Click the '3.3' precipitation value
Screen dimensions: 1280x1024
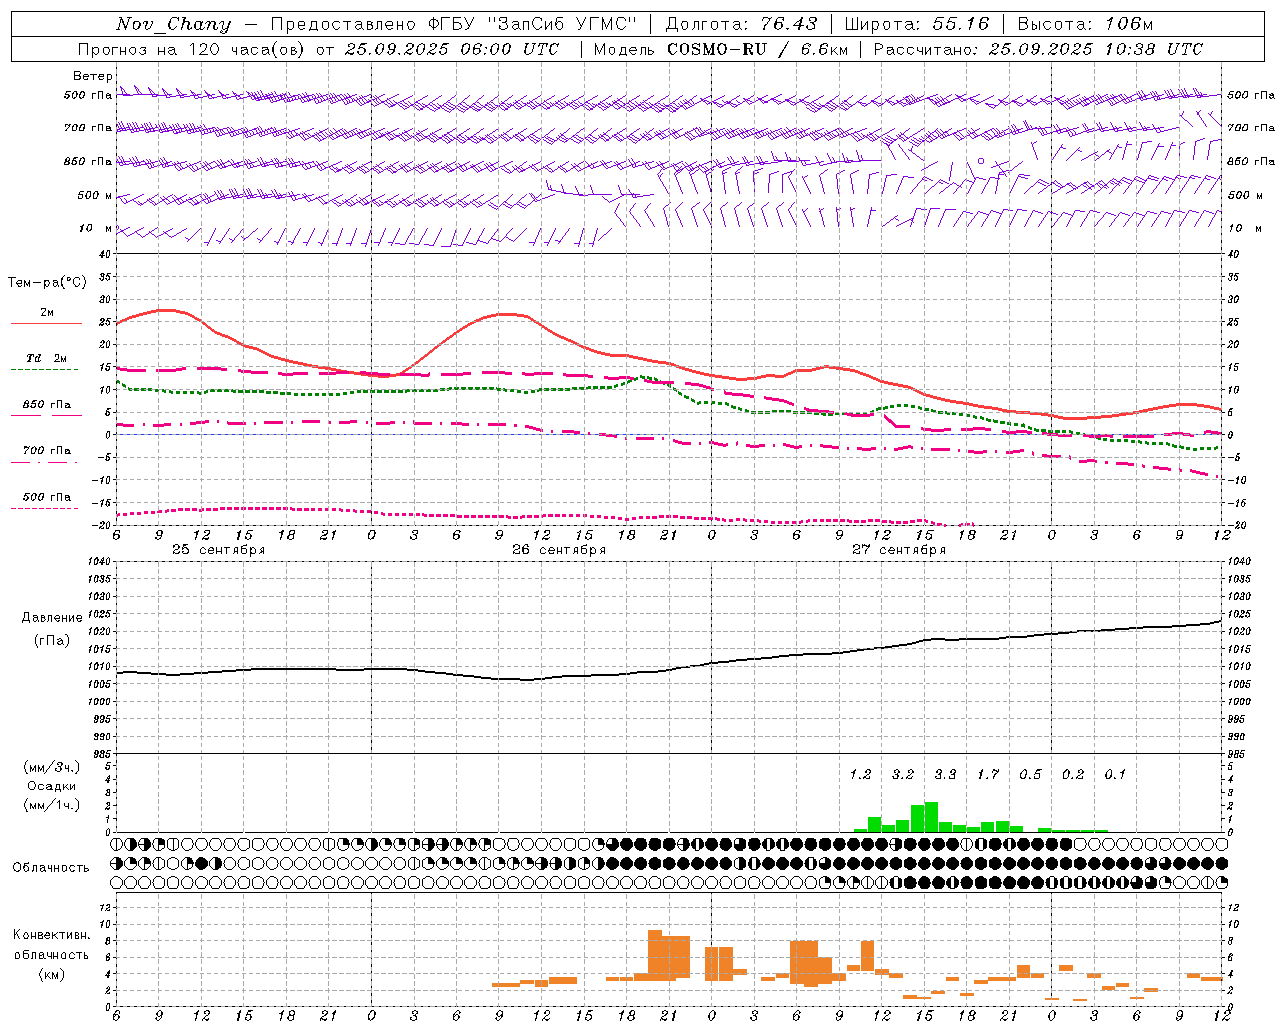click(945, 775)
